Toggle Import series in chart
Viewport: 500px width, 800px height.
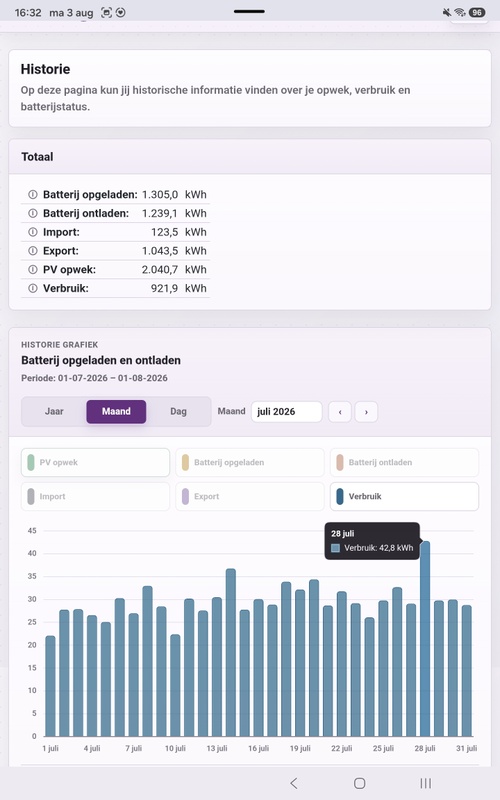[95, 496]
